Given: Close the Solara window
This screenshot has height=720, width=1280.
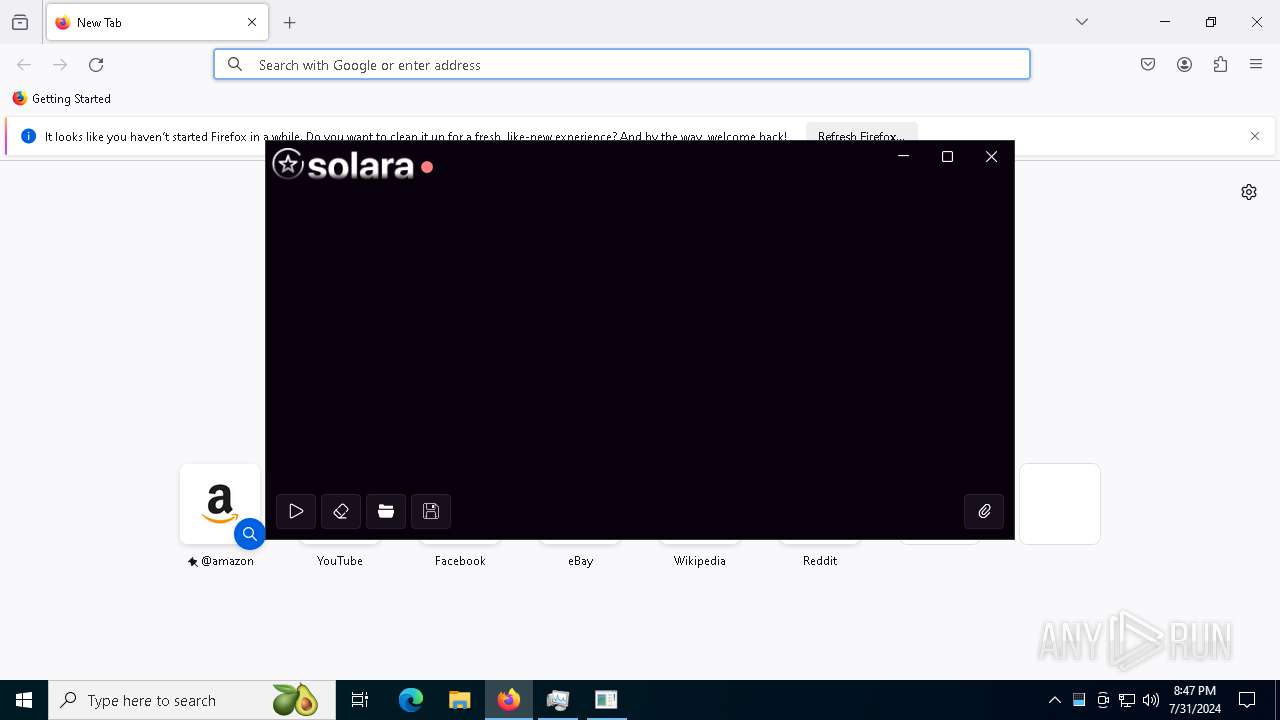Looking at the screenshot, I should (991, 156).
